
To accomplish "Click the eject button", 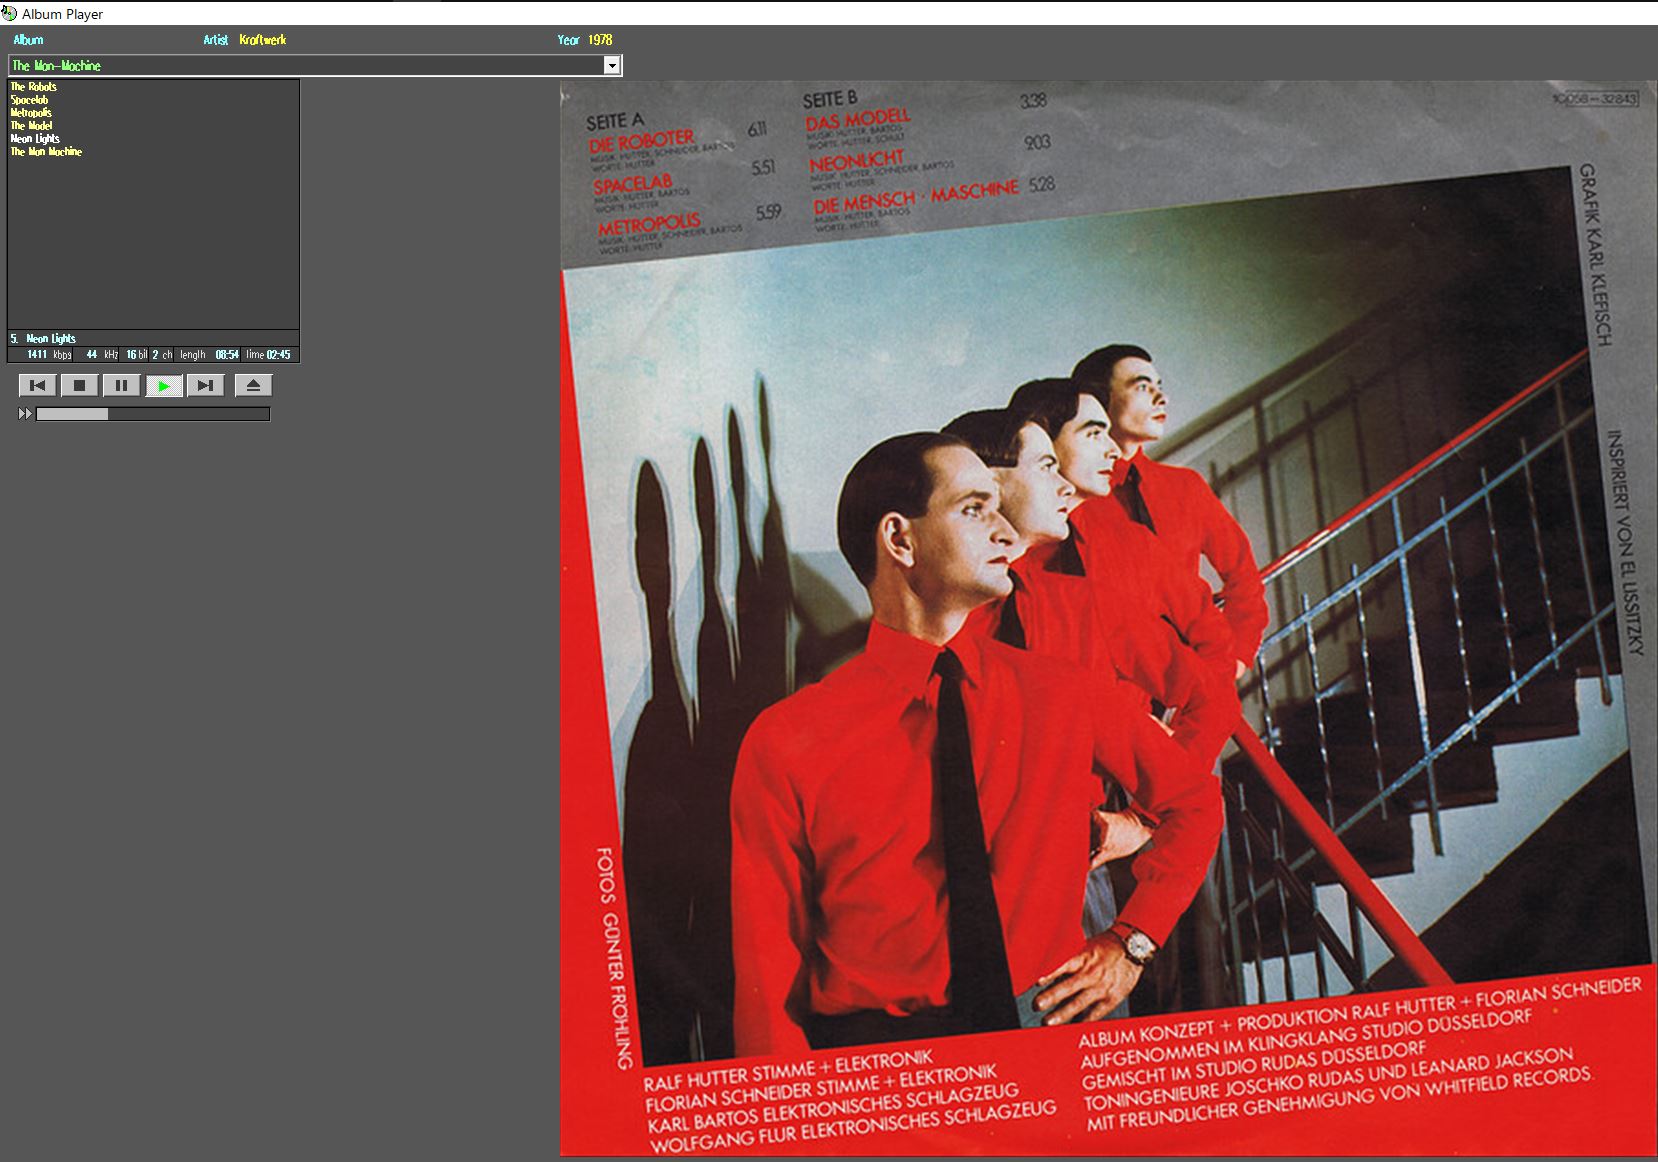I will point(253,386).
